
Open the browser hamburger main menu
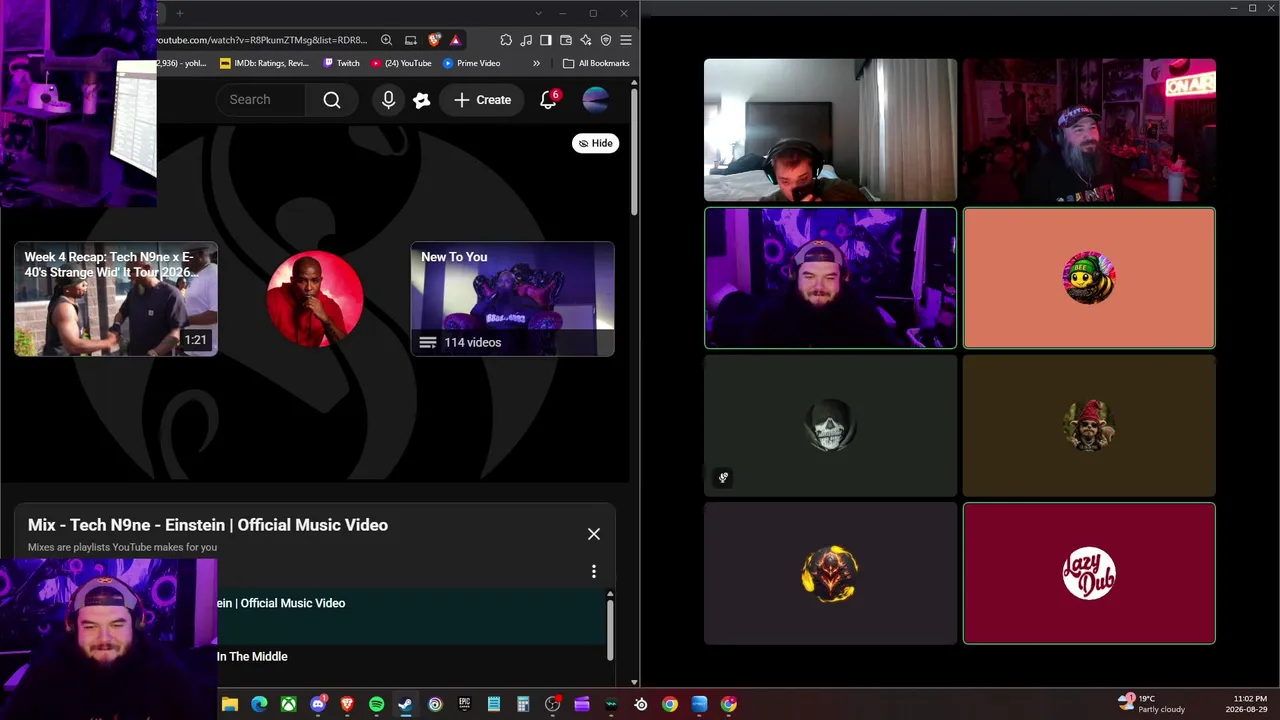click(x=626, y=40)
